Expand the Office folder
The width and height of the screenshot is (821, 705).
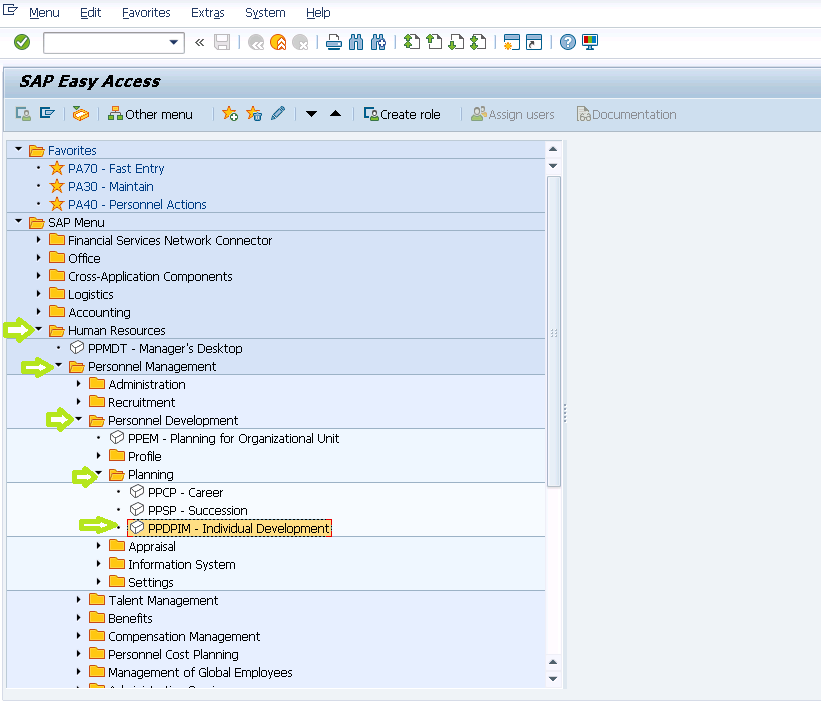(38, 258)
